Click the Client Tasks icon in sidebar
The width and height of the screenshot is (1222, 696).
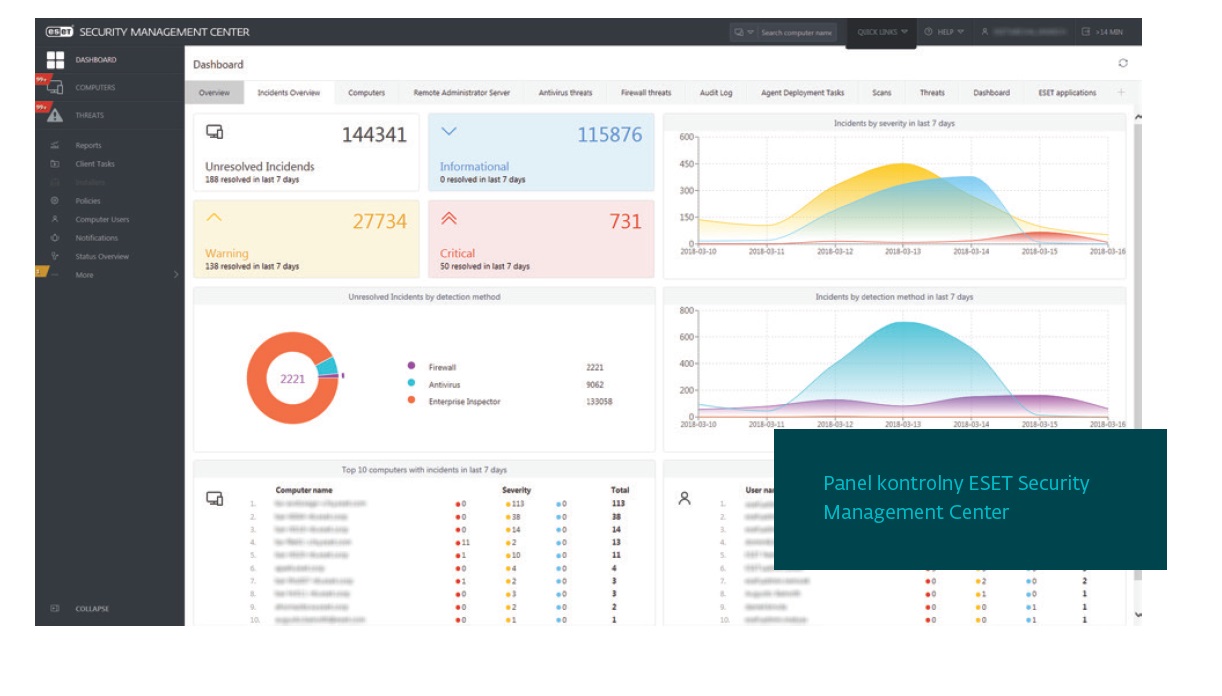tap(55, 164)
